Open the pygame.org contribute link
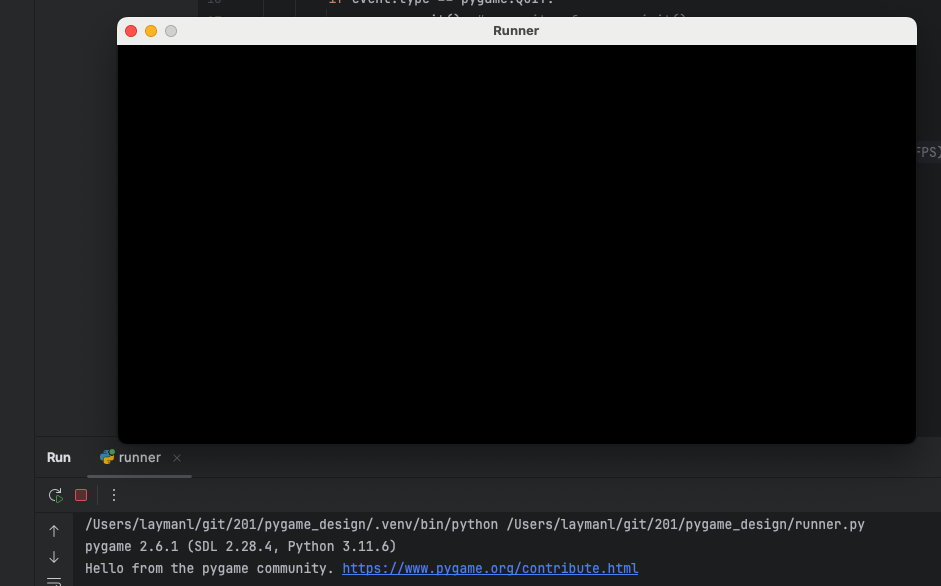 coord(490,568)
